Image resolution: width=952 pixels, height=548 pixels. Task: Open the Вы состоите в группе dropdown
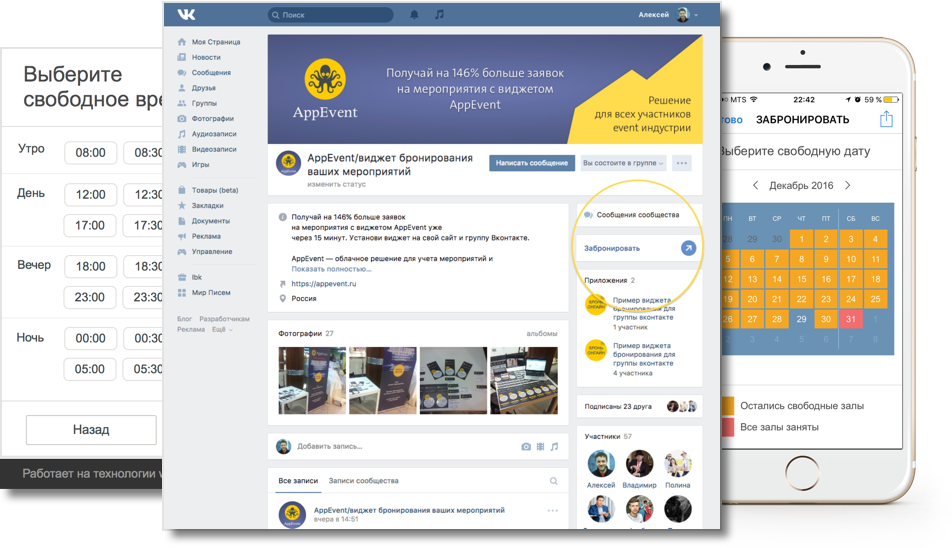623,163
